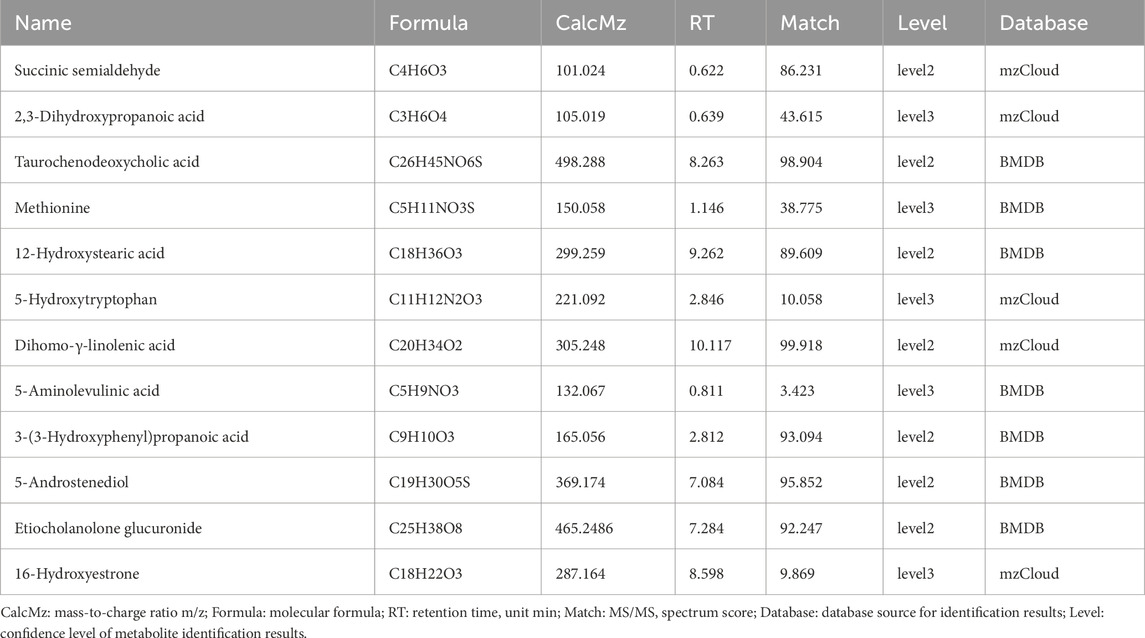
Task: Click the Database column header
Action: (1045, 23)
